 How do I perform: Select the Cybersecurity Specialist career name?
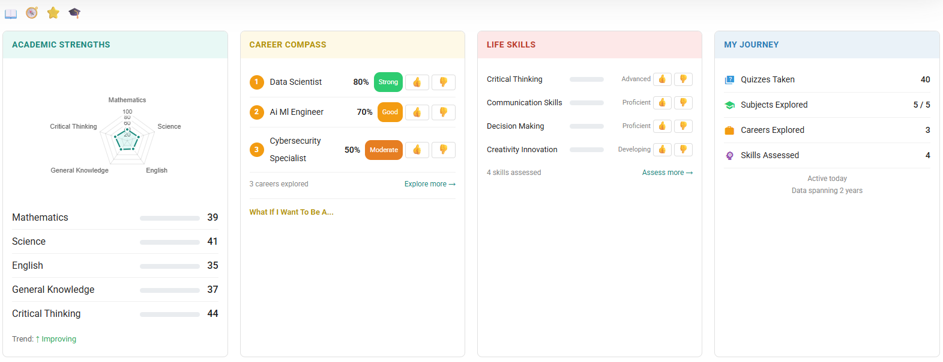(x=295, y=150)
